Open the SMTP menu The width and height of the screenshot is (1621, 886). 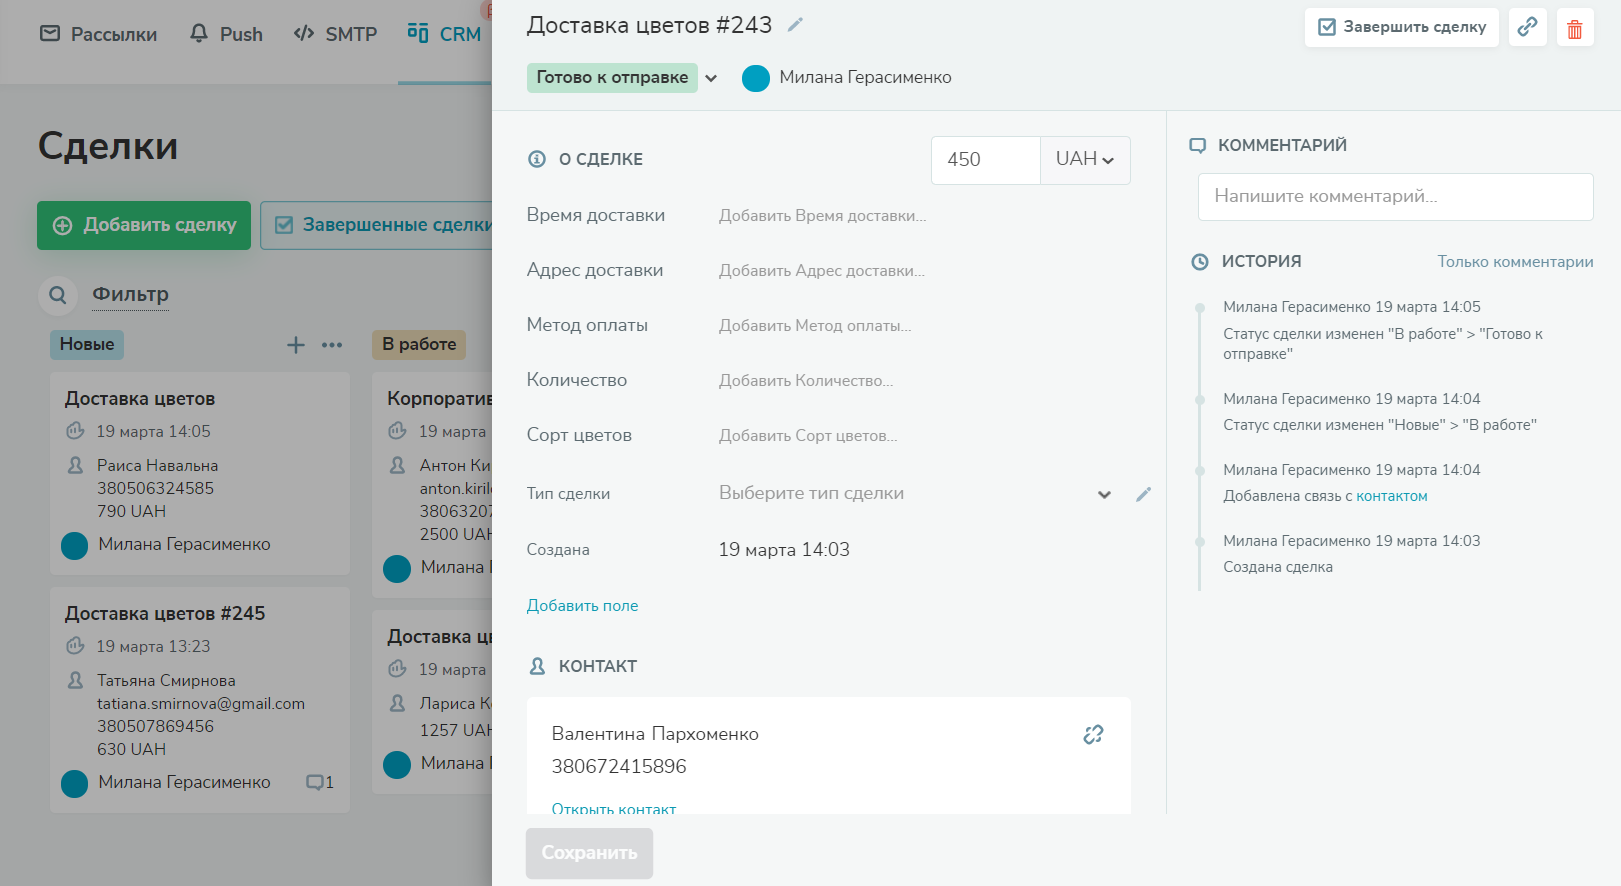click(335, 34)
